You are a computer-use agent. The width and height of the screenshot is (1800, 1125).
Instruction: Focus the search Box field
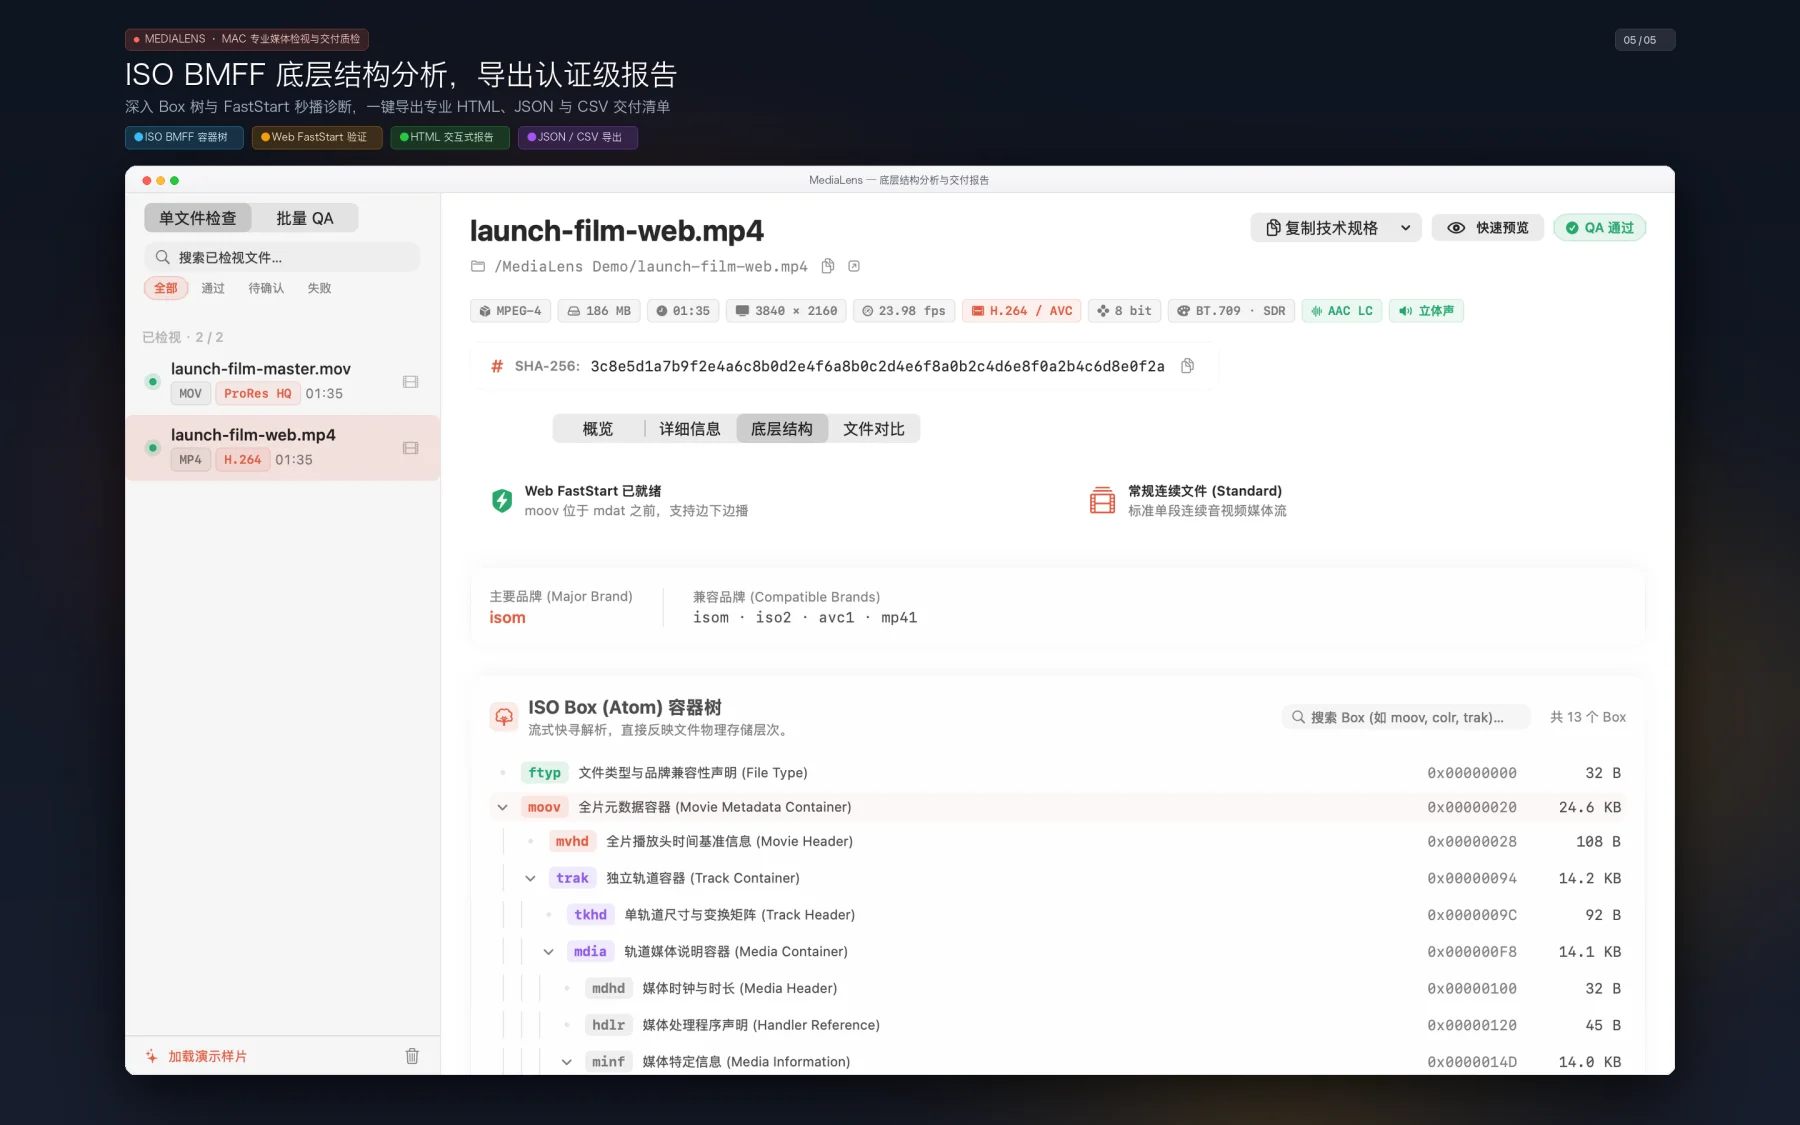click(1406, 717)
